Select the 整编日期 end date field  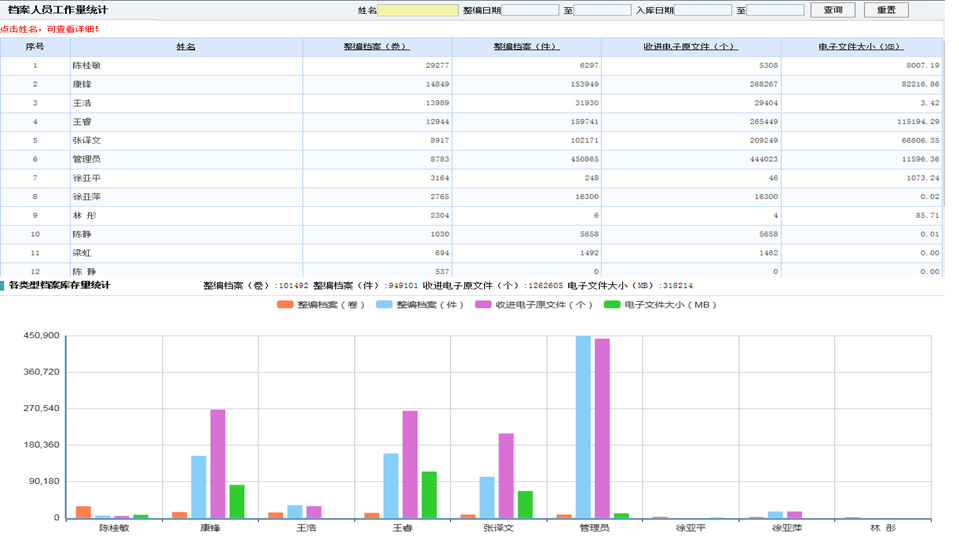point(602,10)
